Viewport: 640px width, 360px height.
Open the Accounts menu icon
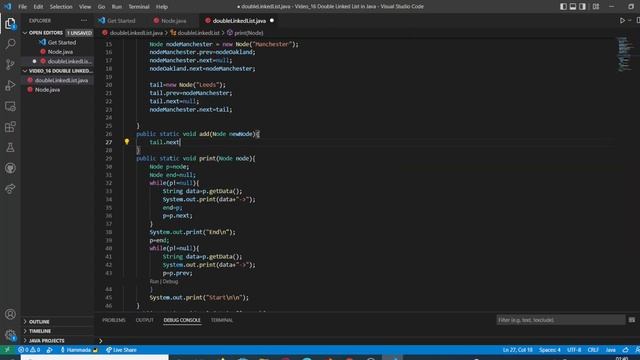[x=10, y=314]
